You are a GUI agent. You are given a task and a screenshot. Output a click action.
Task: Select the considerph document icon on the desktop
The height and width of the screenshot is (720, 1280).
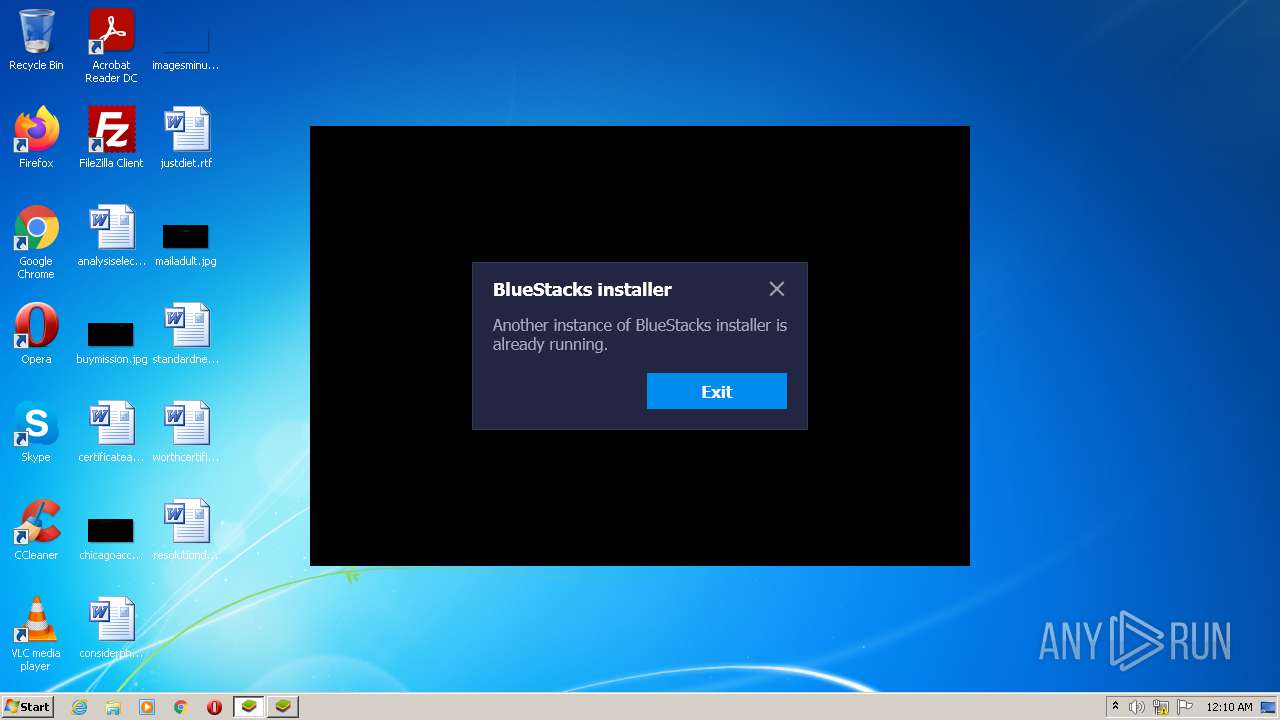111,628
